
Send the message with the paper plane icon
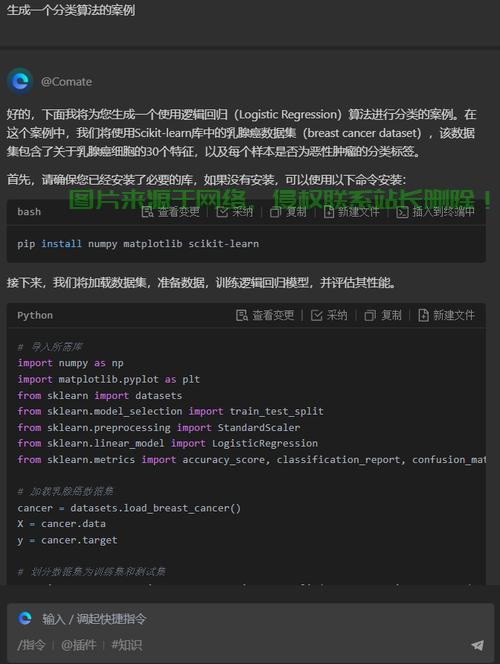(478, 645)
